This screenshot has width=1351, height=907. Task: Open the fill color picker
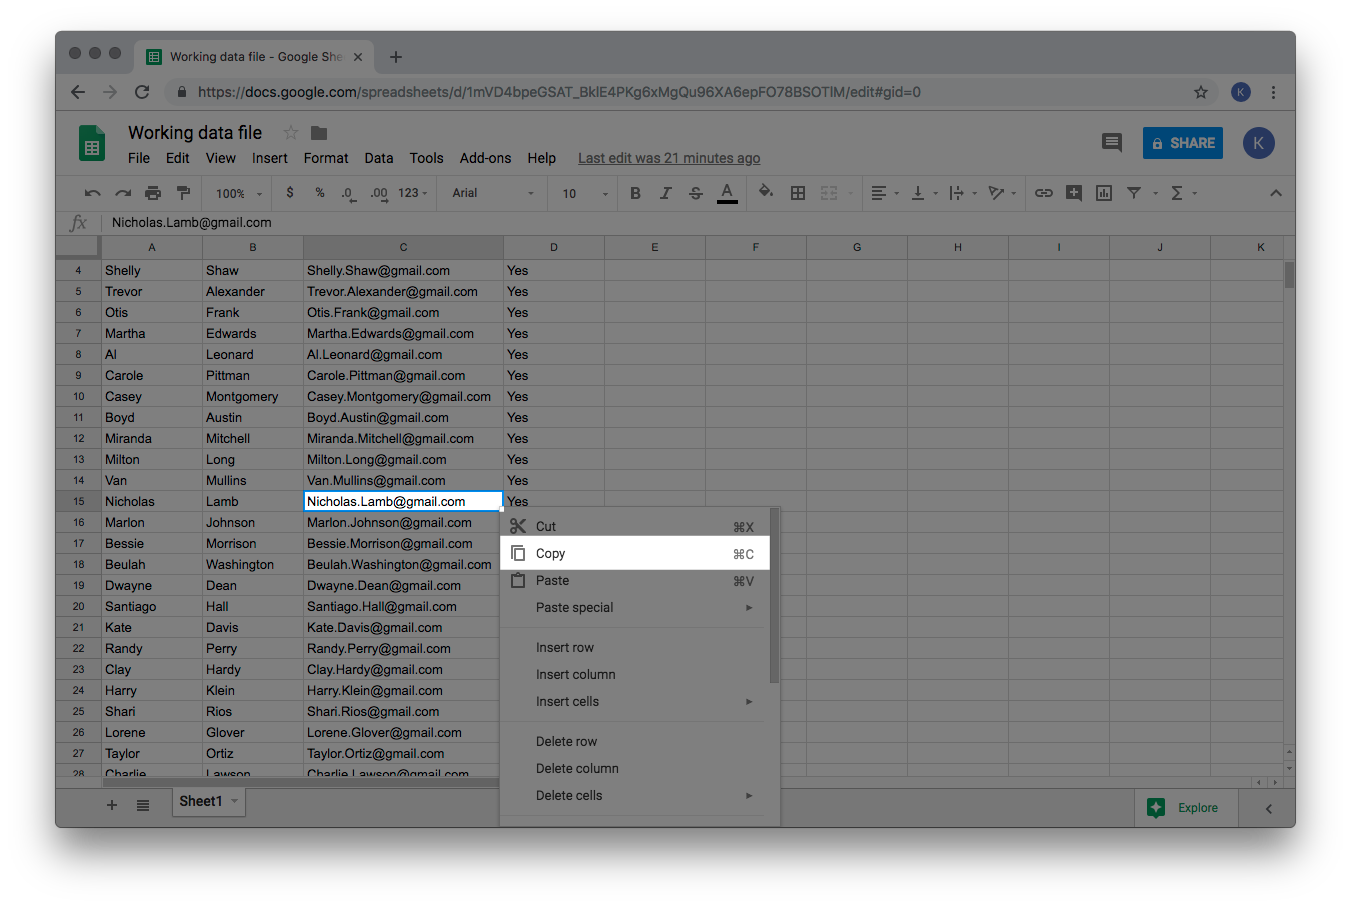point(765,193)
